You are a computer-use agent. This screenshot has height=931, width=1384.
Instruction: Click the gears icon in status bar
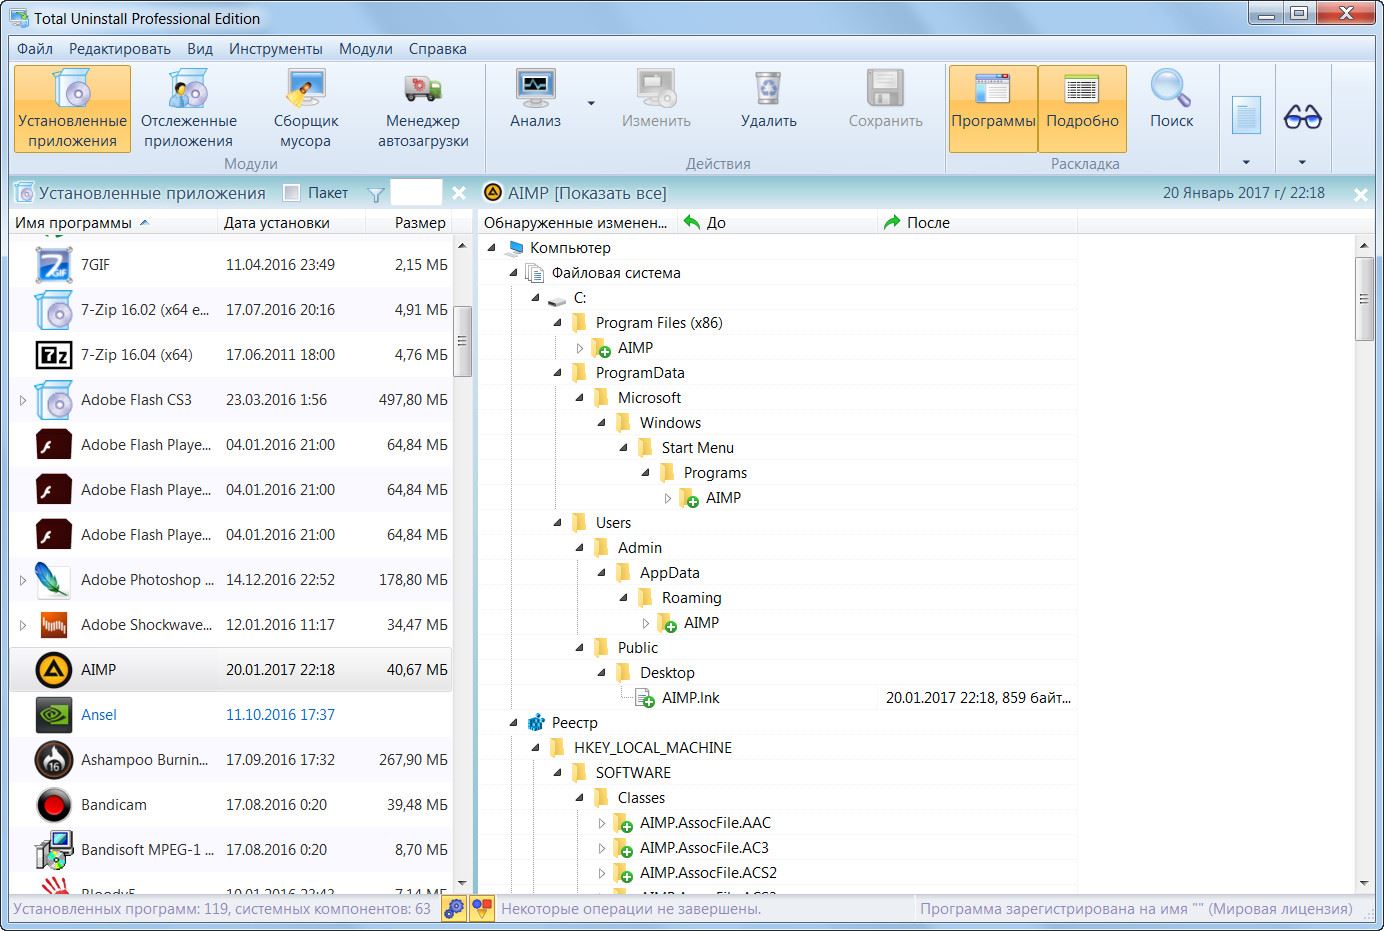(x=454, y=908)
